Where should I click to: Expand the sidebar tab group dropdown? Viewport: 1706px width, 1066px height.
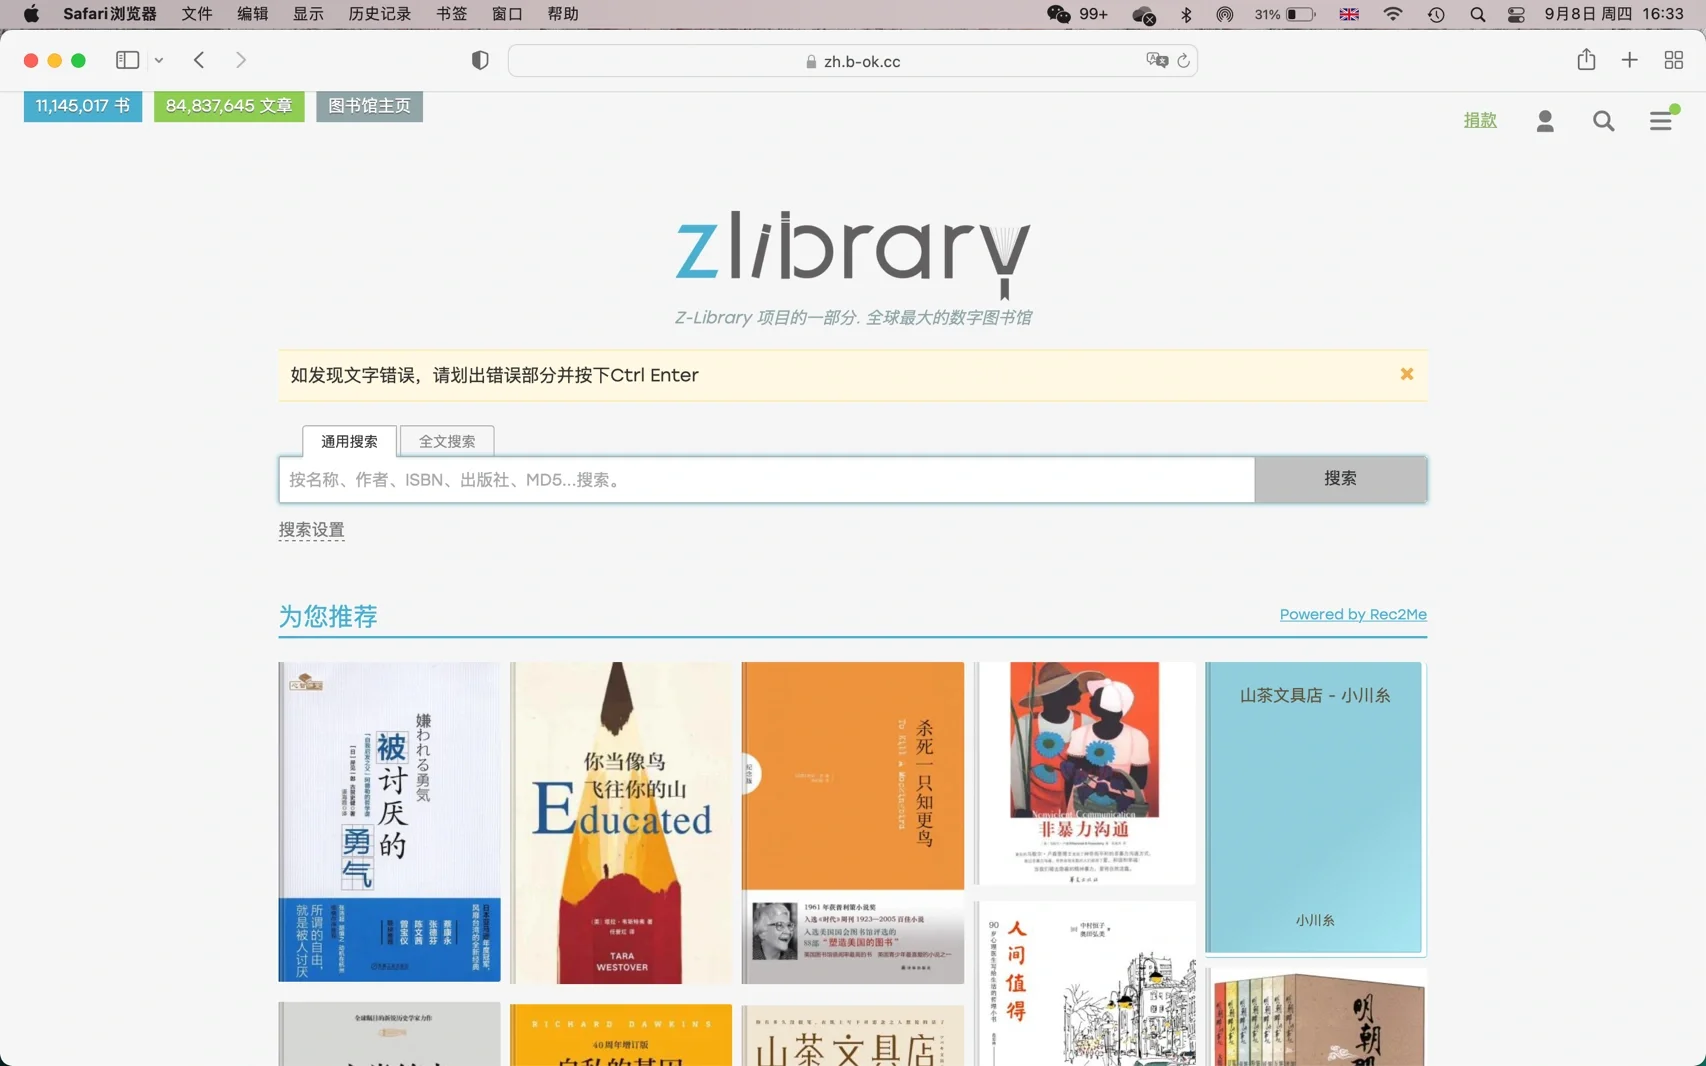159,60
